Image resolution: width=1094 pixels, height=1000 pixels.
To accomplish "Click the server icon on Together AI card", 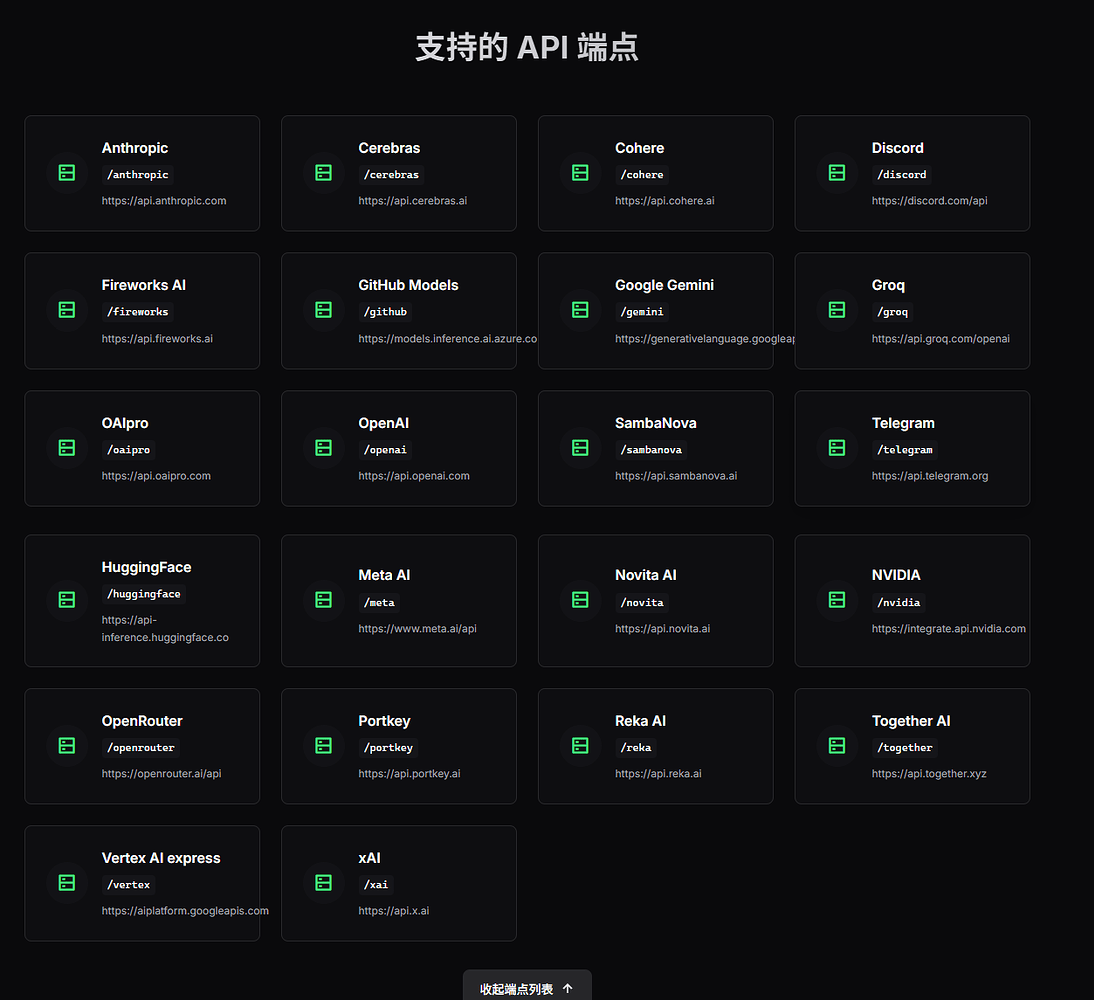I will click(837, 746).
